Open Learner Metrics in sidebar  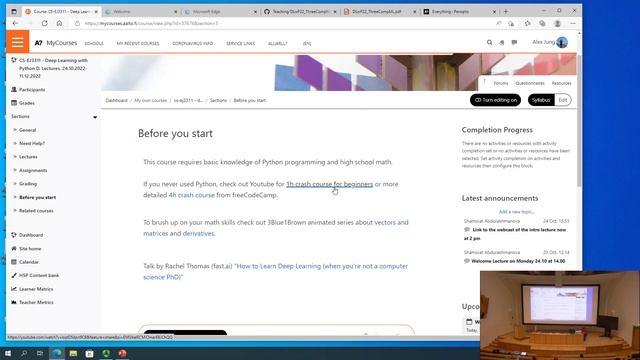pyautogui.click(x=36, y=289)
